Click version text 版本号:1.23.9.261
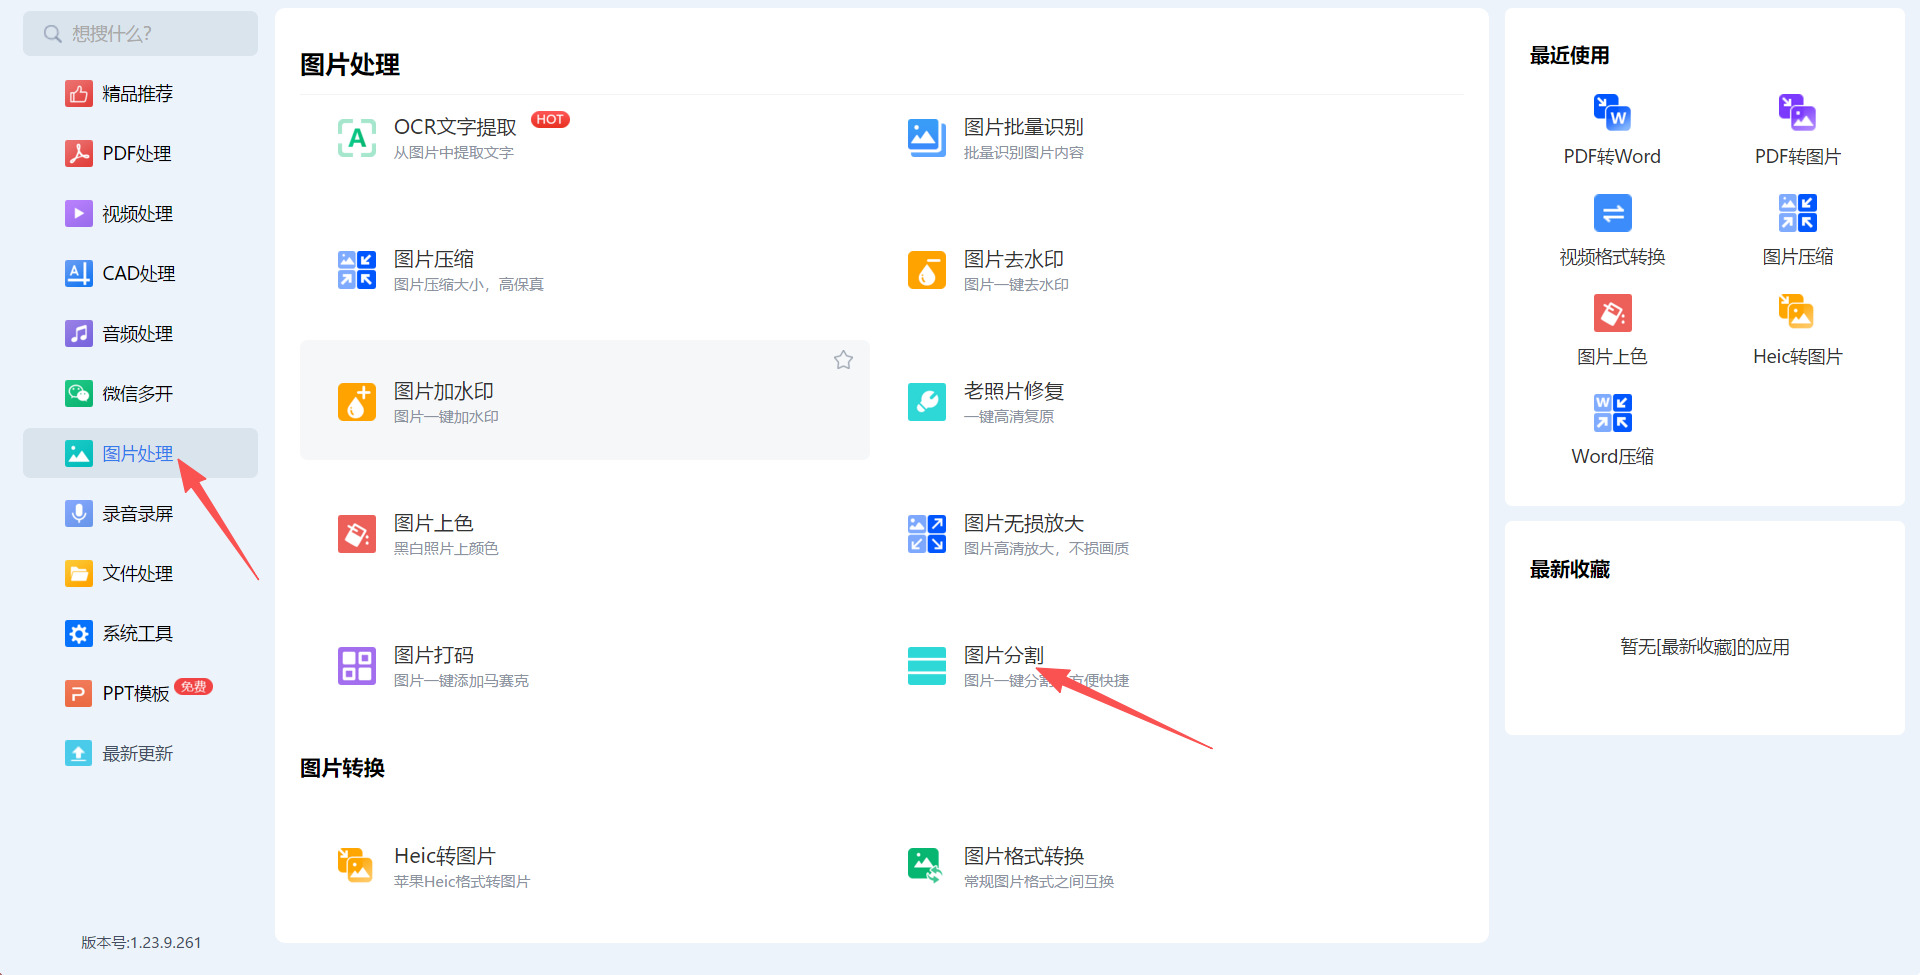Screen dimensions: 1920x975 click(x=141, y=942)
